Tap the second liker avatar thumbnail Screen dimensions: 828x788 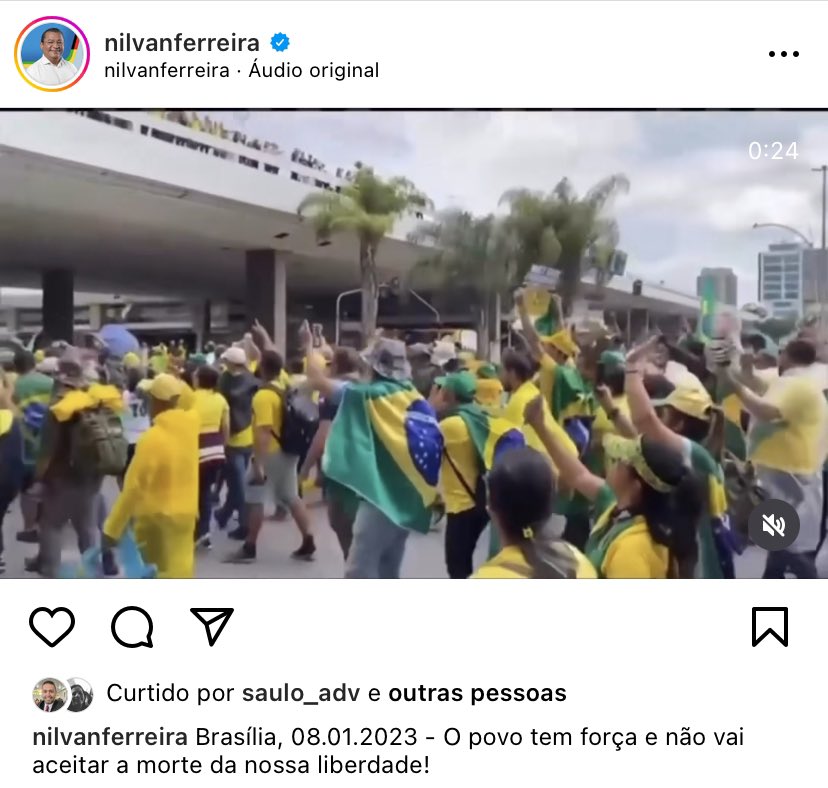[x=81, y=695]
